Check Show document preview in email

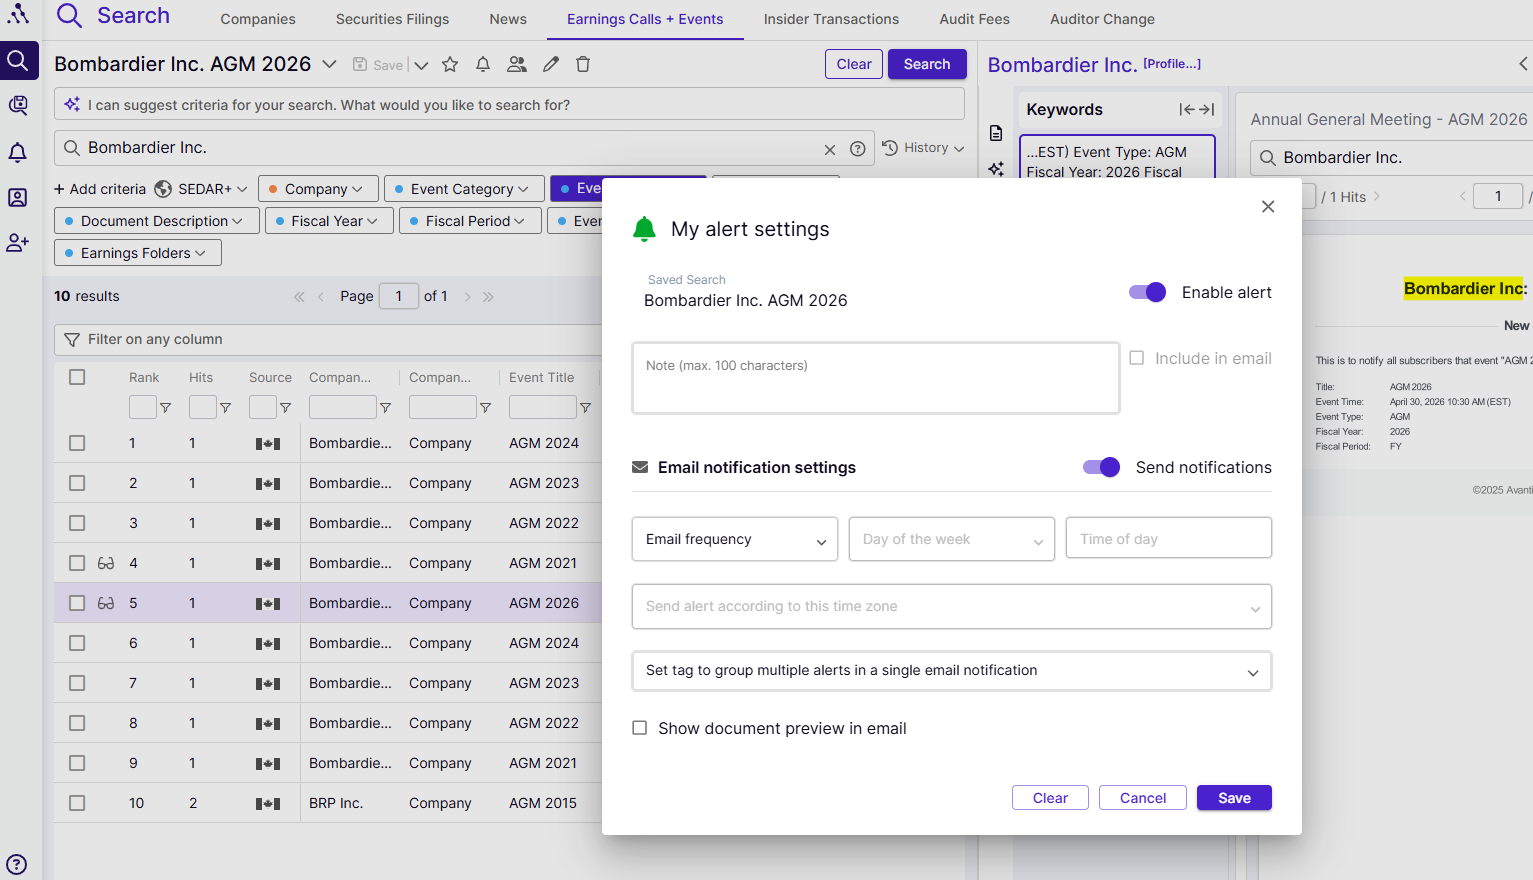point(640,728)
